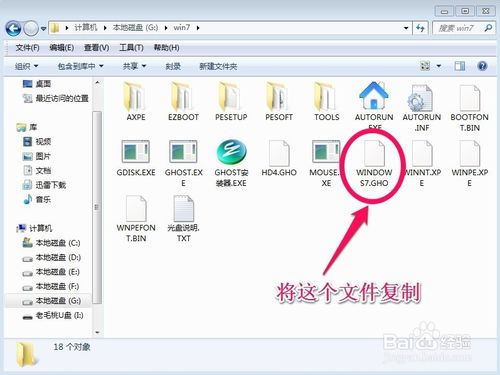Screen dimensions: 500x375
Task: Click the Forward navigation arrow
Action: pos(31,28)
